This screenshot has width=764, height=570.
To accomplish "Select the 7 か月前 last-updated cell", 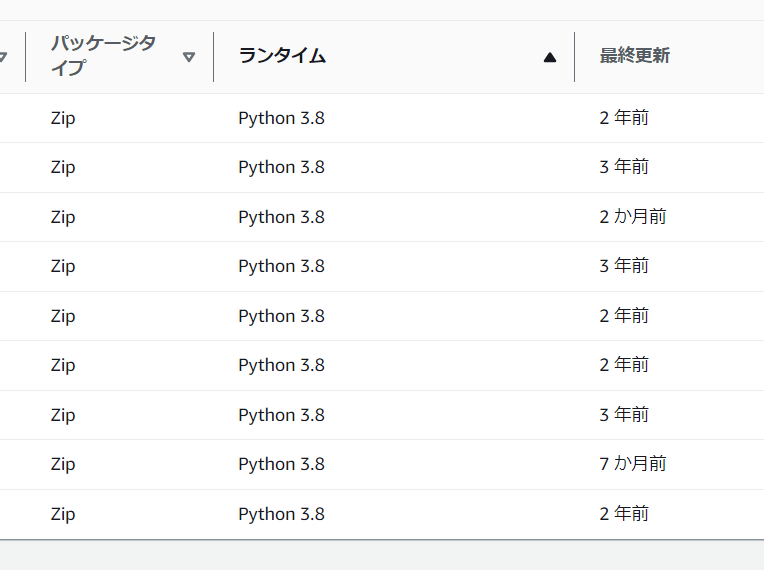I will (633, 464).
